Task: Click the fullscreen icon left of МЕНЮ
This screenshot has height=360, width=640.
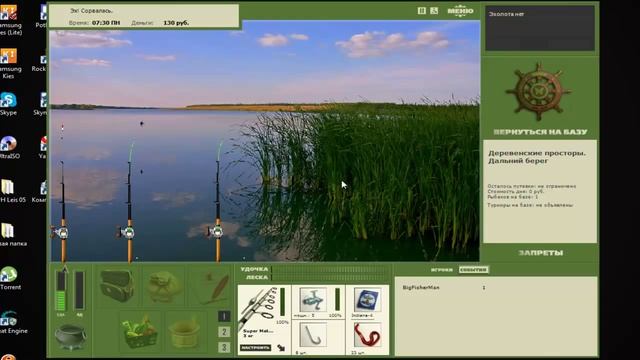Action: coord(434,11)
